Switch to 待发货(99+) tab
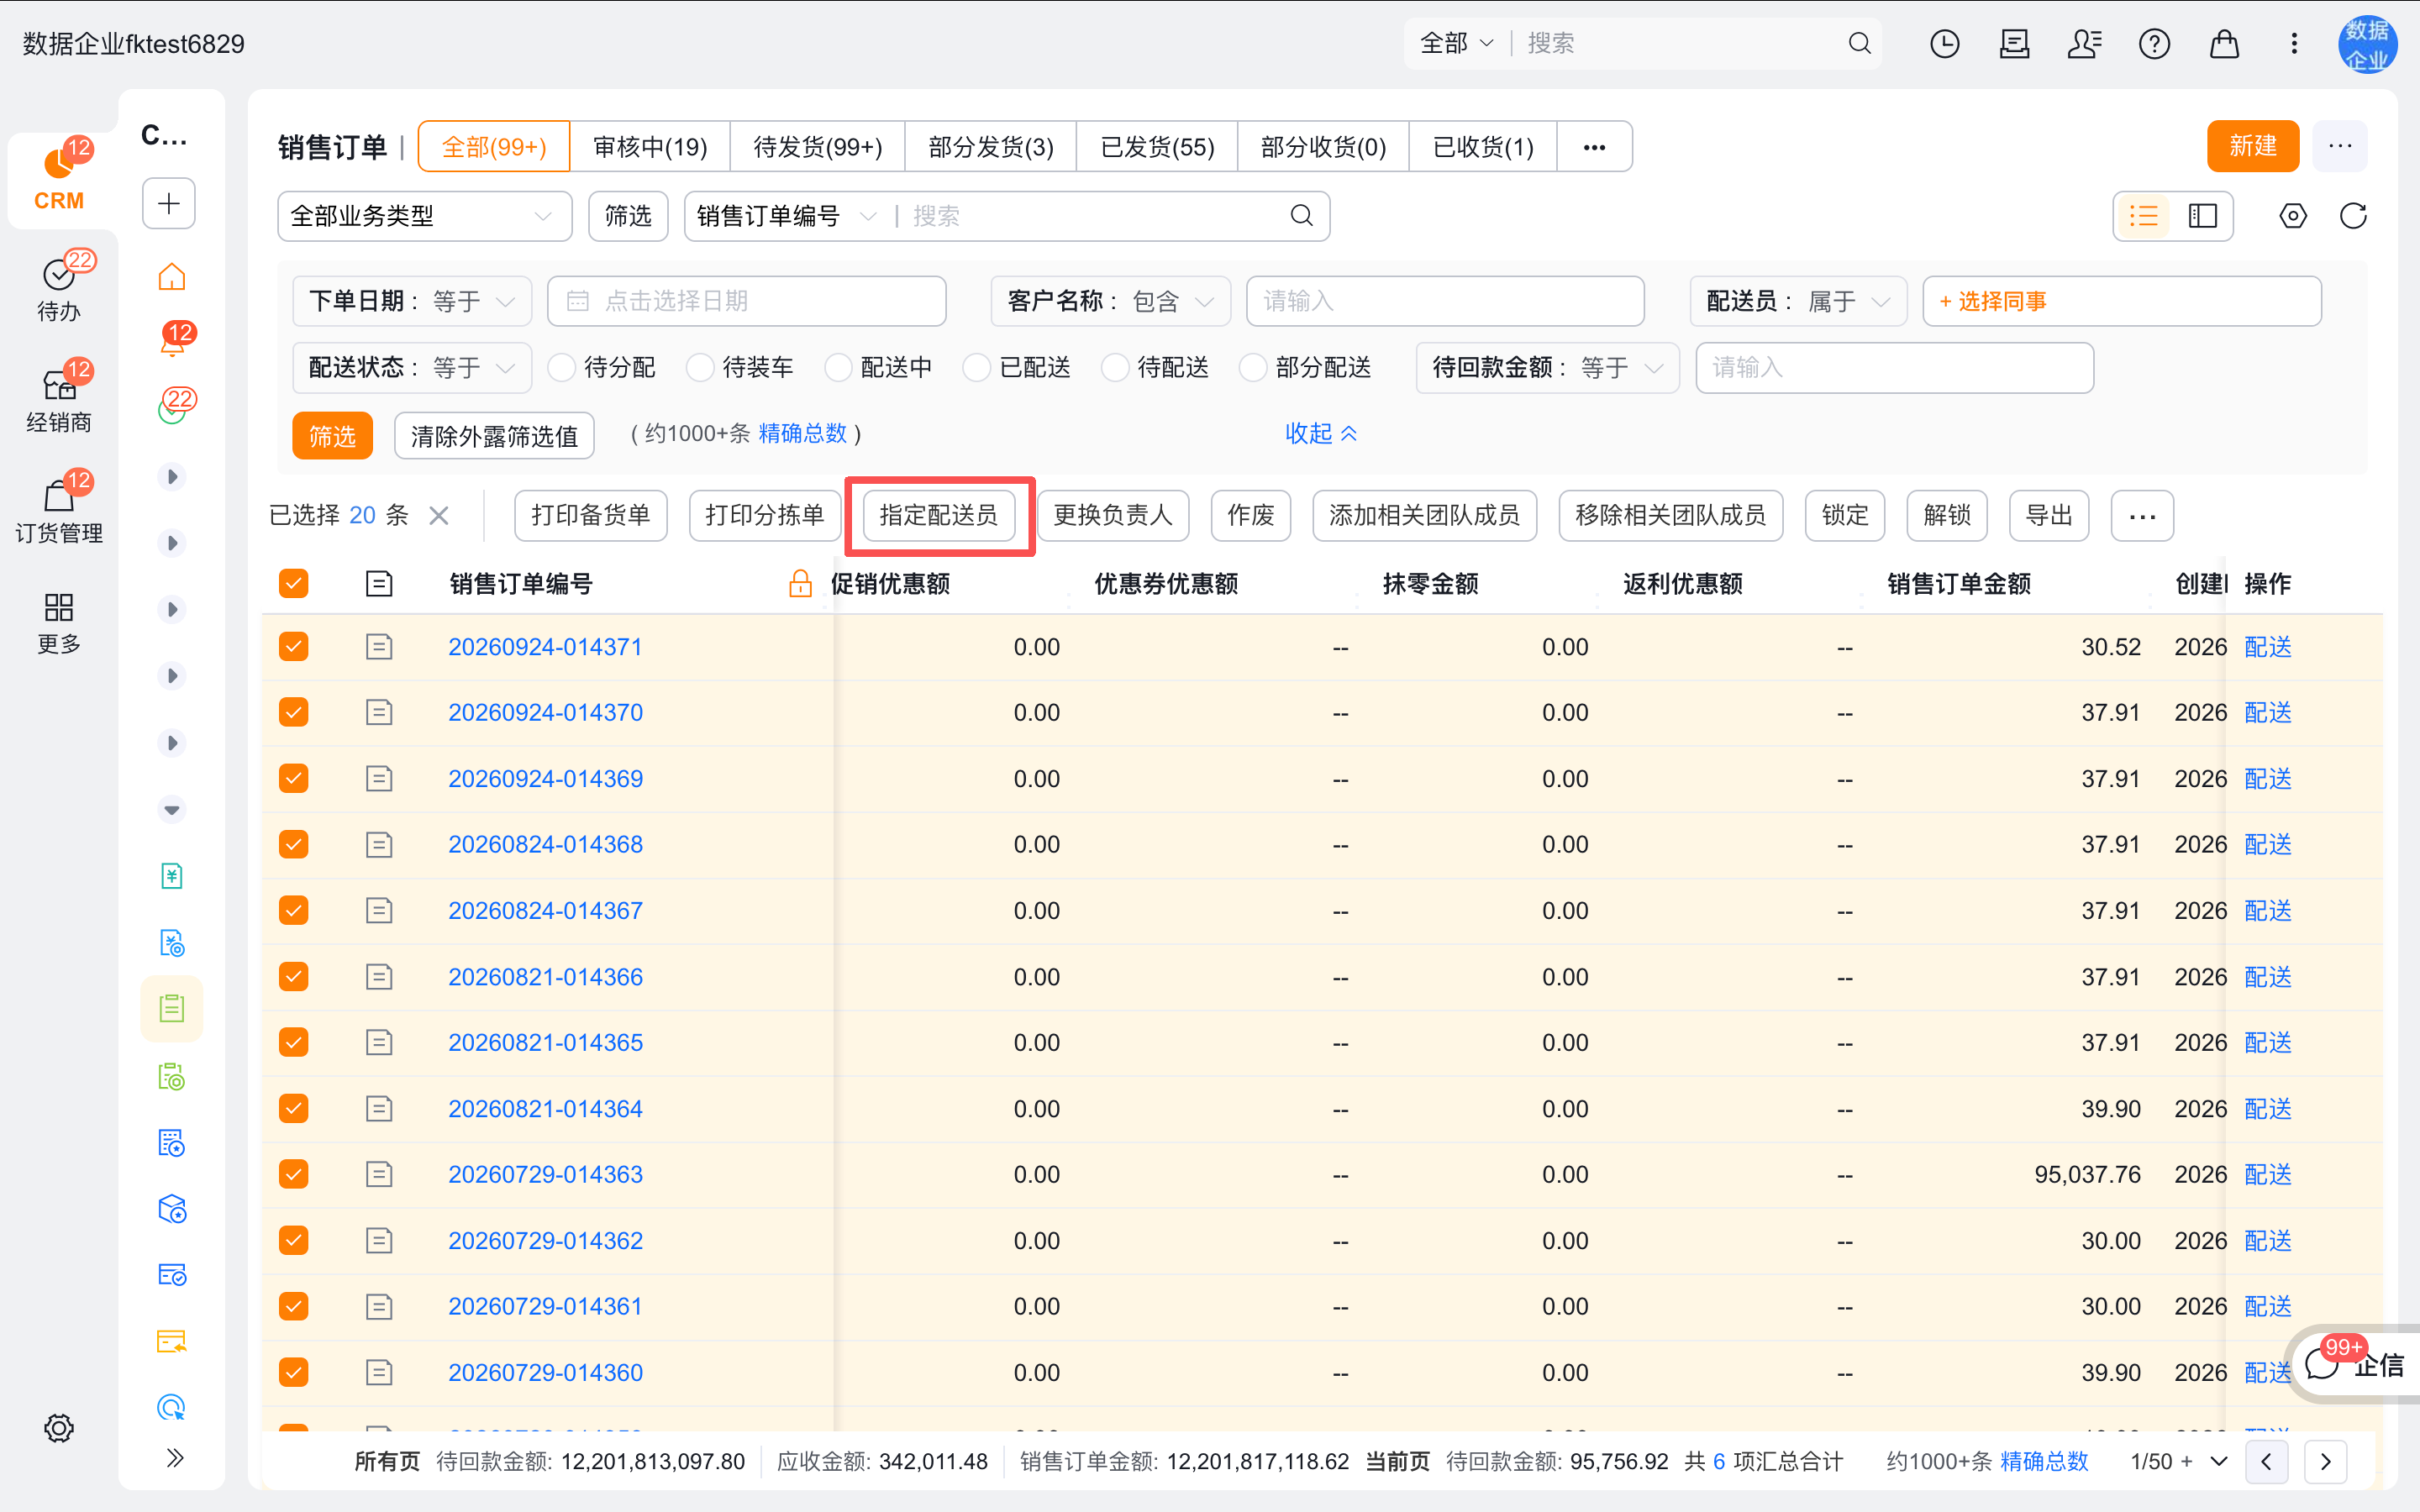The width and height of the screenshot is (2420, 1512). pos(818,147)
